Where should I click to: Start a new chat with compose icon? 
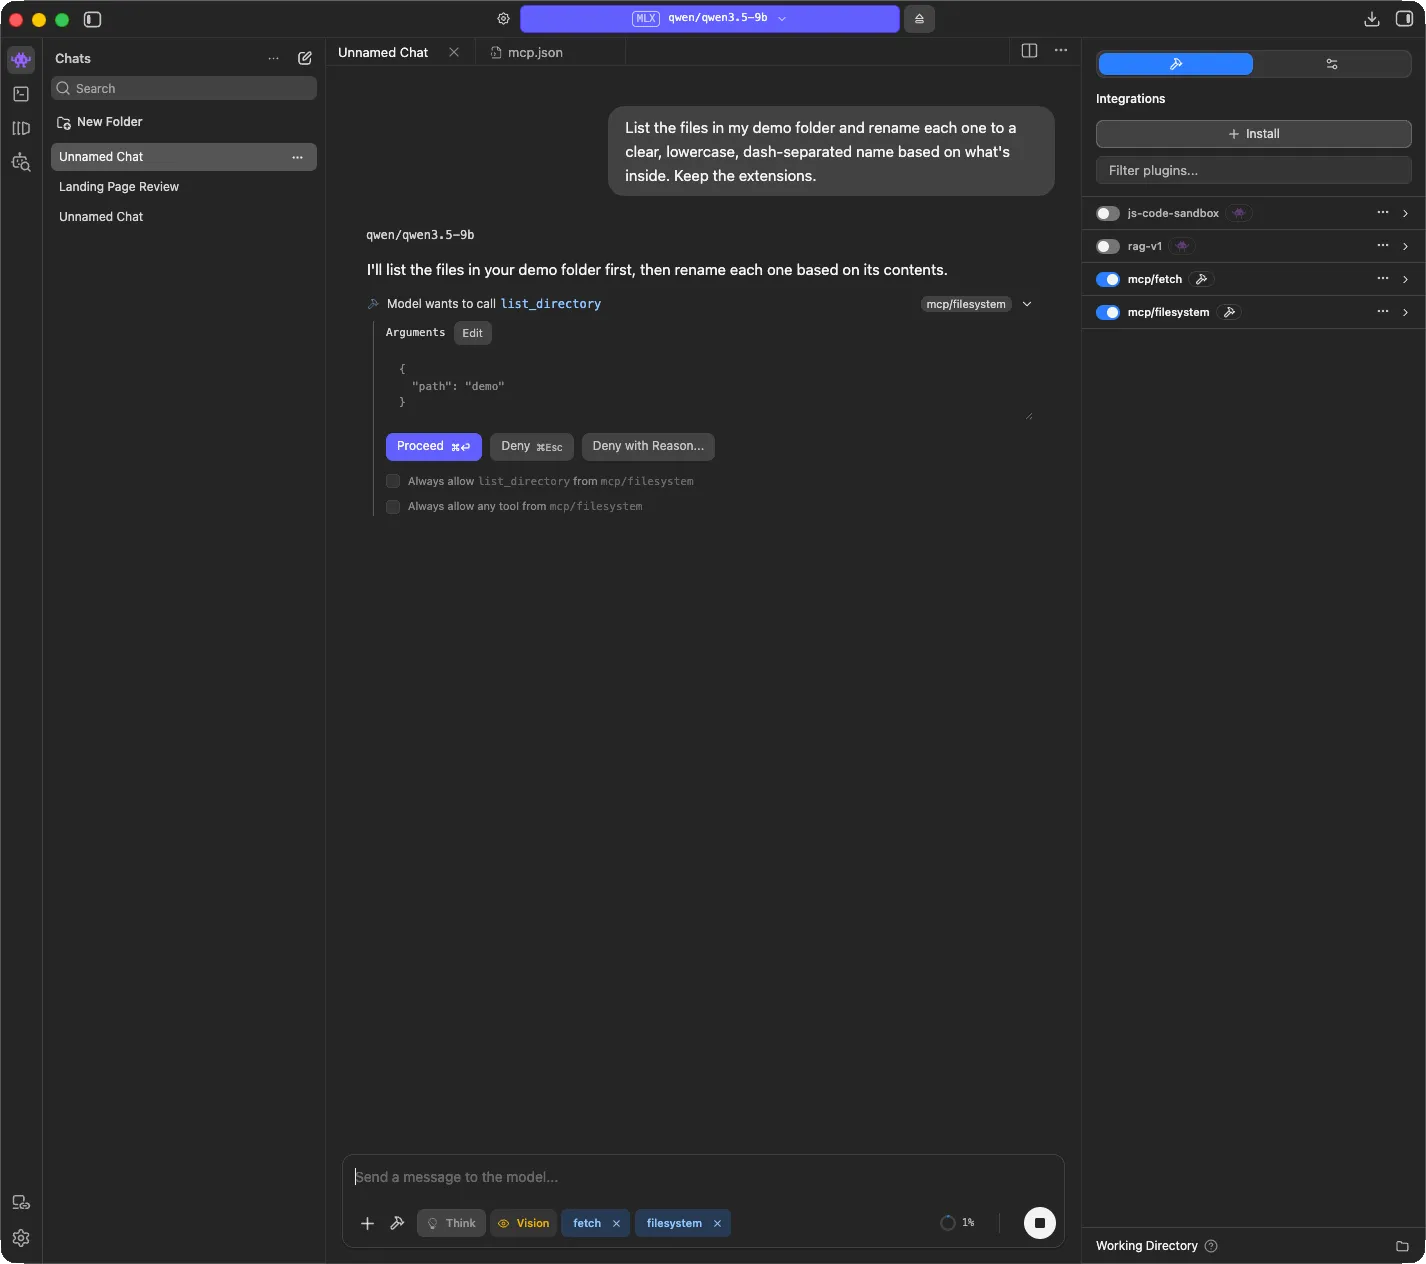(305, 58)
